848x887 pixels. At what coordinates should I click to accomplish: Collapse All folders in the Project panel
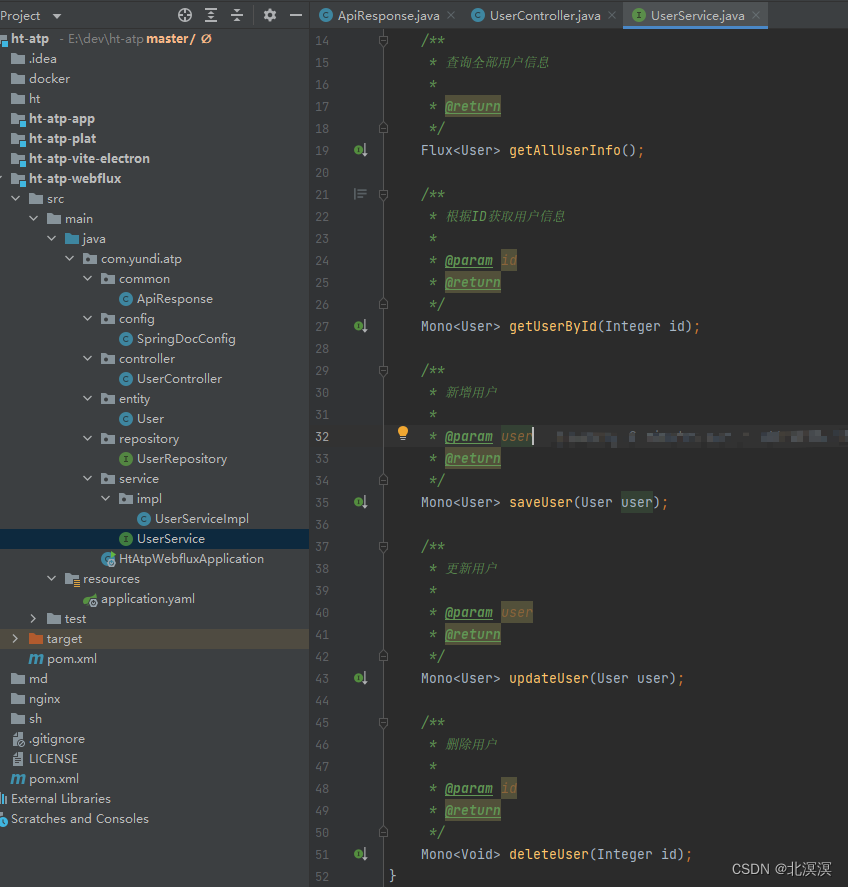237,15
